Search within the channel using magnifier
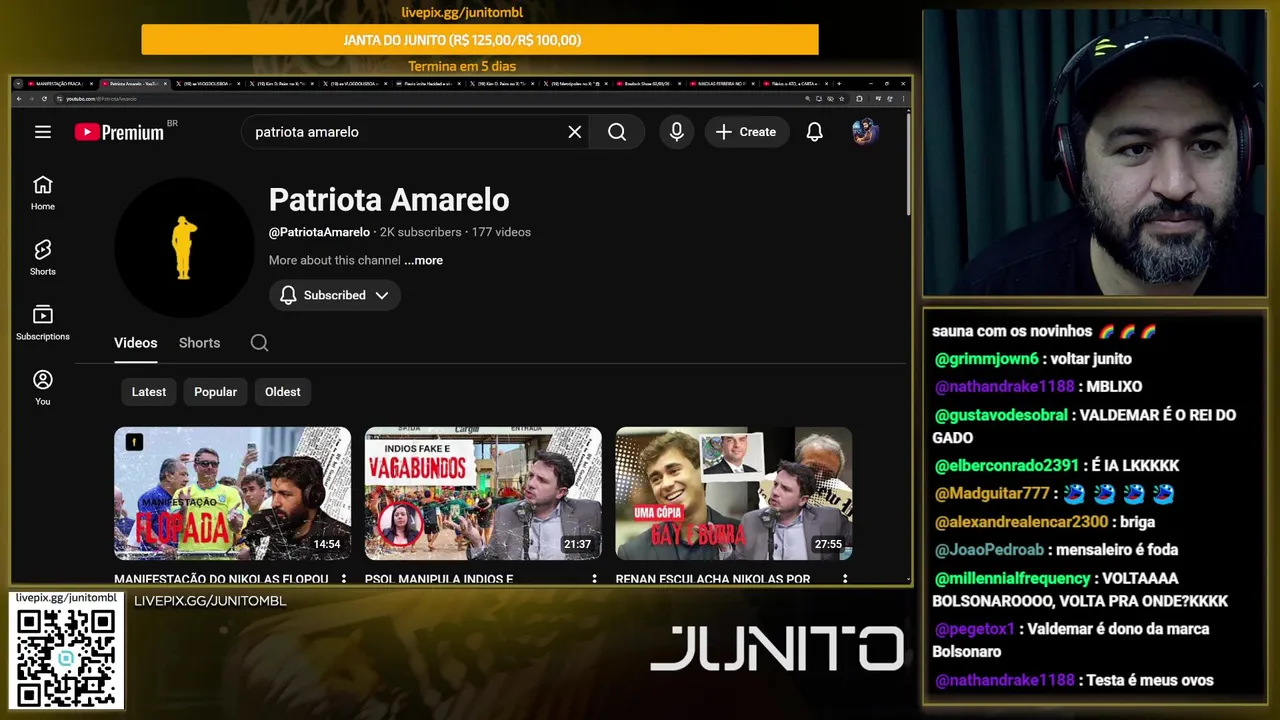 (x=259, y=343)
